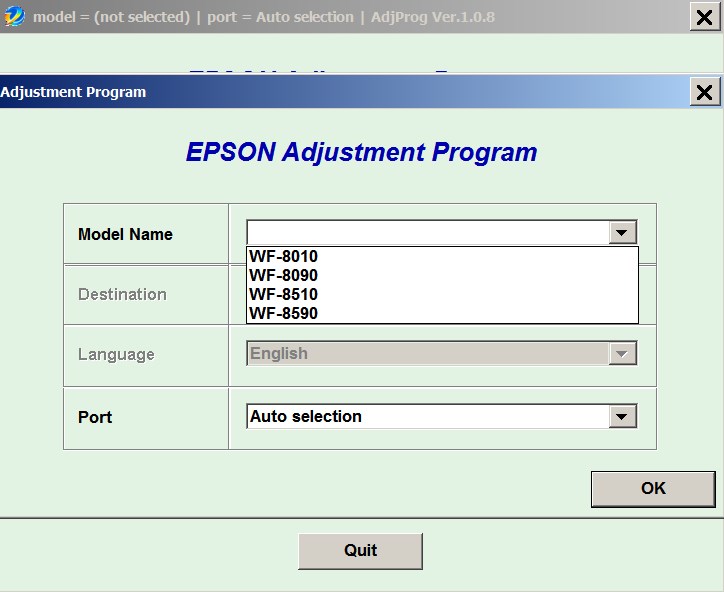The height and width of the screenshot is (592, 724).
Task: Click the OK button
Action: pyautogui.click(x=653, y=489)
